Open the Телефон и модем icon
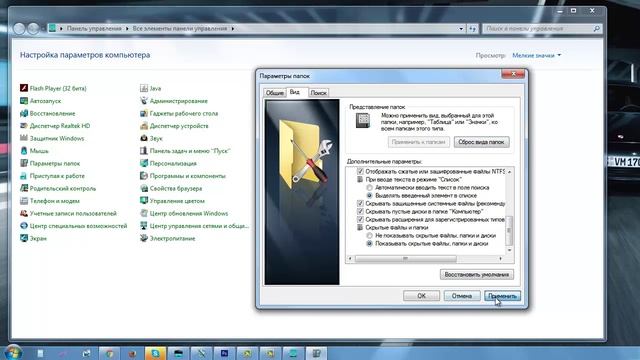Image resolution: width=640 pixels, height=360 pixels. pos(24,201)
